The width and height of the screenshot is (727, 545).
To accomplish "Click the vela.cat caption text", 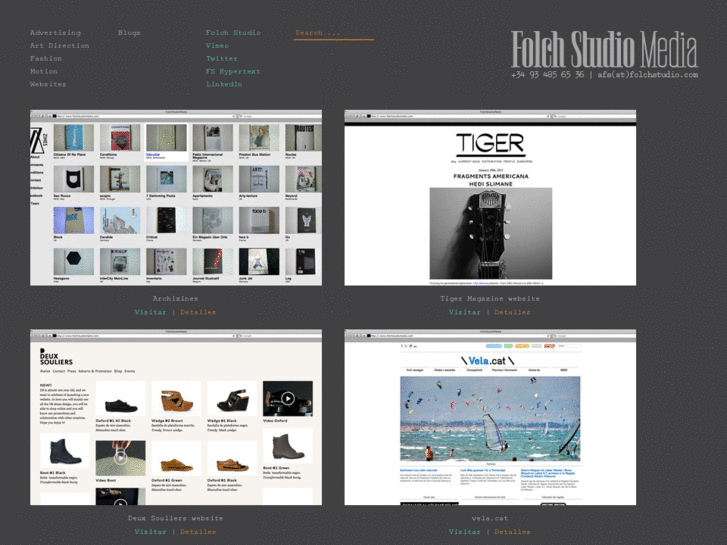I will (490, 518).
